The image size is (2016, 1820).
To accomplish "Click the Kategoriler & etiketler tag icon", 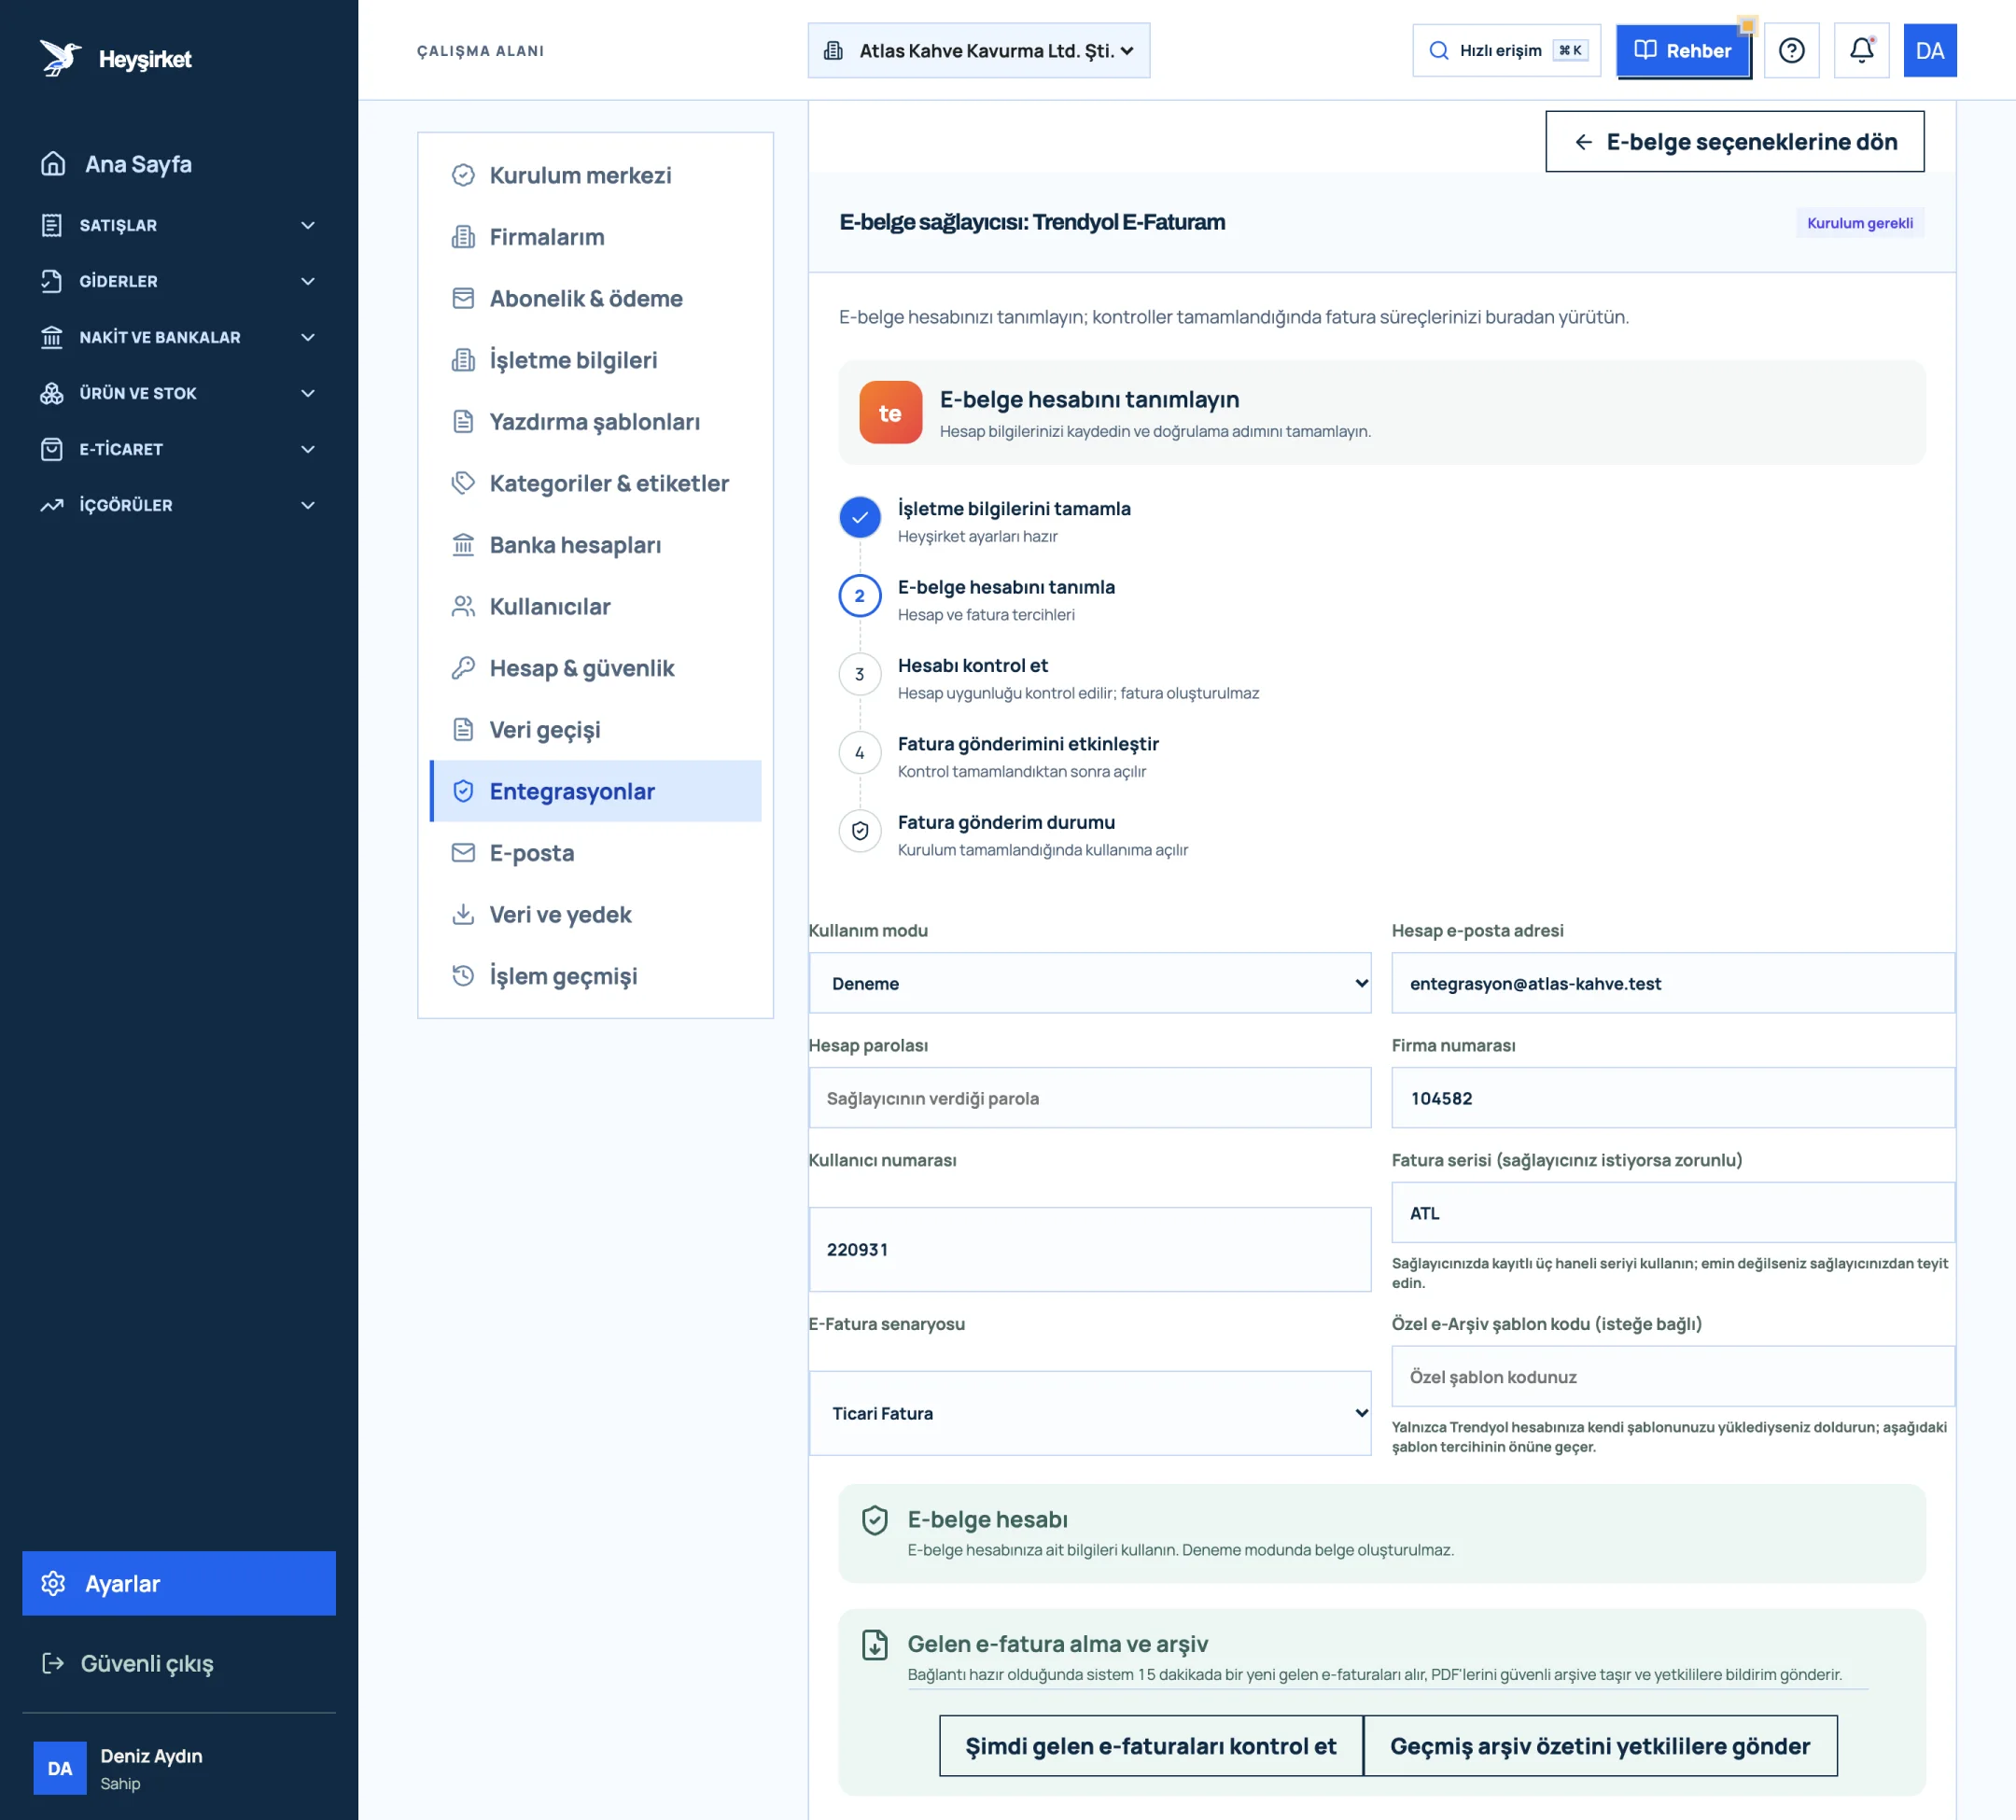I will [x=463, y=483].
